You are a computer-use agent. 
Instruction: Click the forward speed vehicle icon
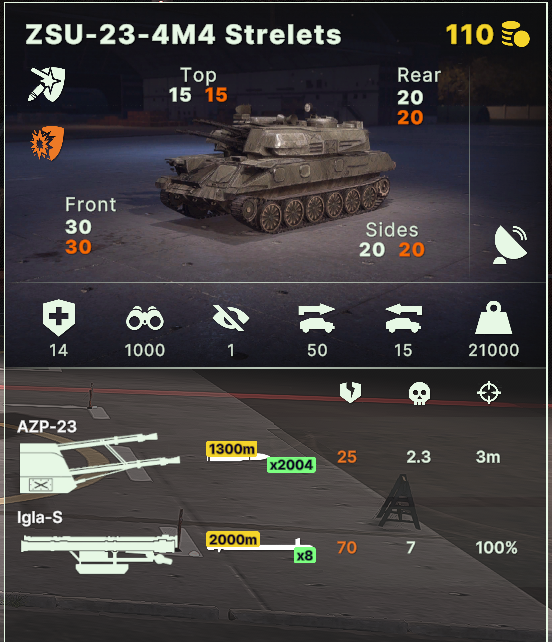(317, 319)
